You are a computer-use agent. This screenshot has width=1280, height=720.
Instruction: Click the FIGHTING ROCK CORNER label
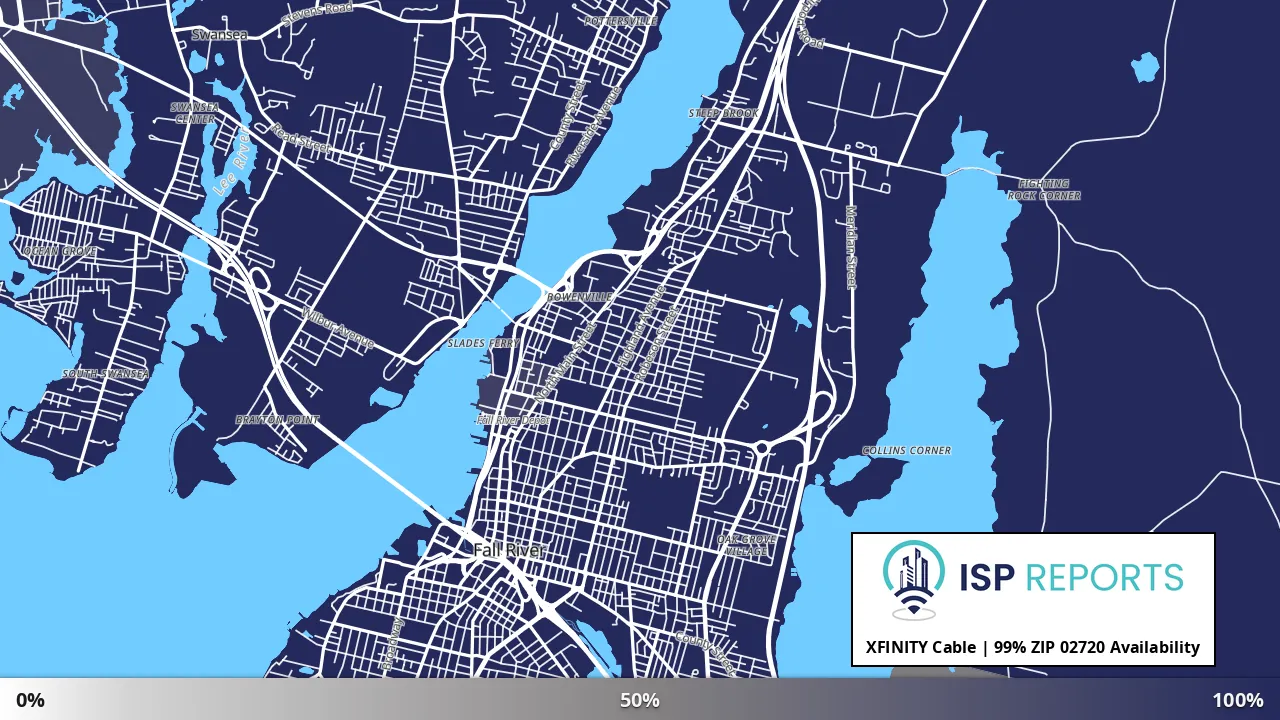[x=1043, y=190]
